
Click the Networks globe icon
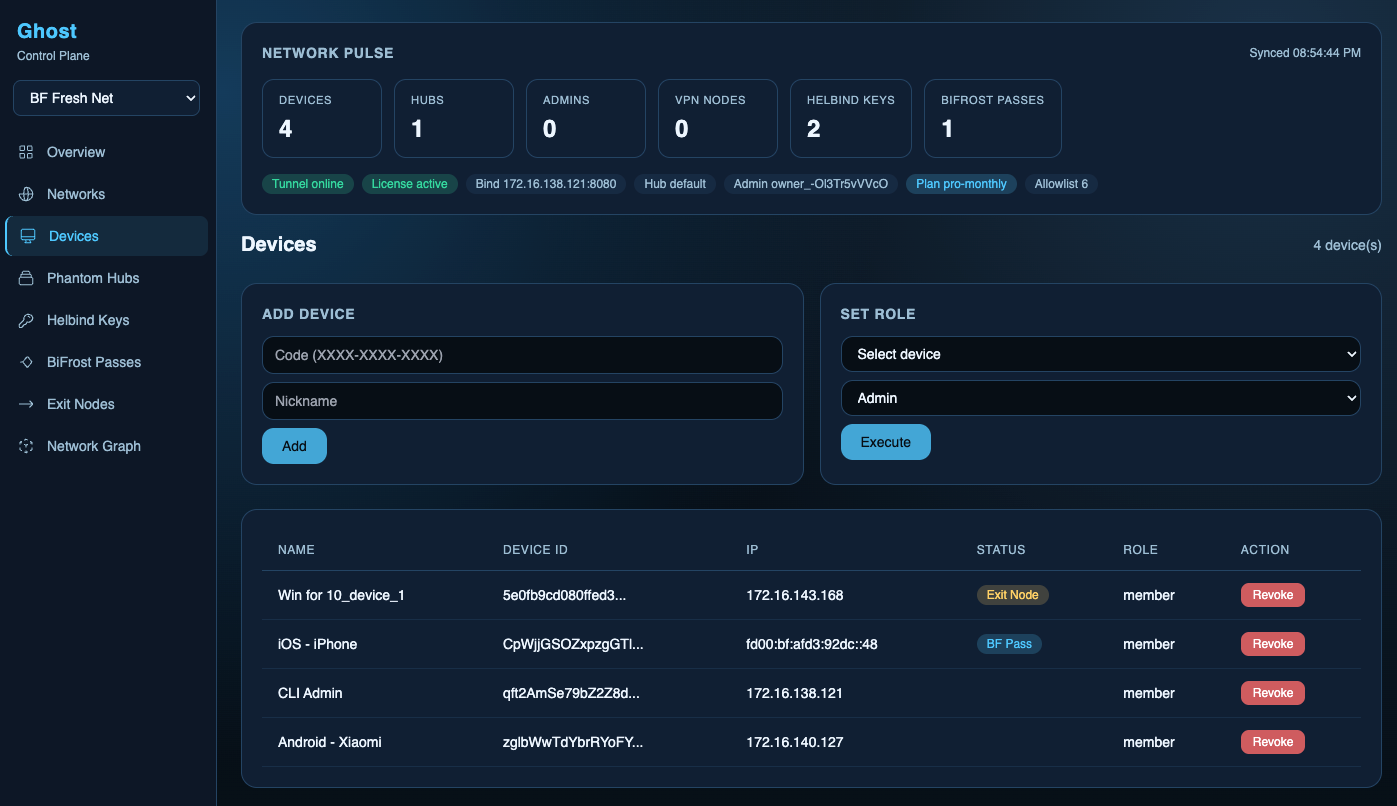[x=26, y=194]
